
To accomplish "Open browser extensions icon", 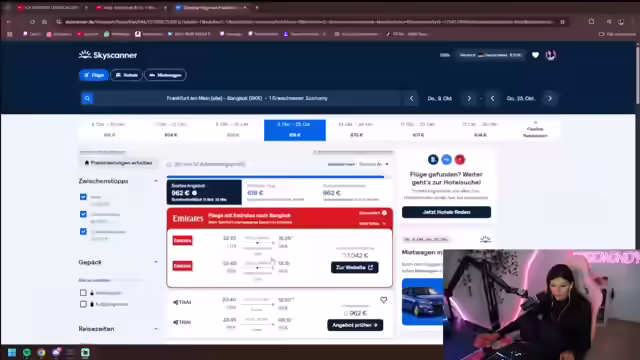I will click(x=591, y=22).
